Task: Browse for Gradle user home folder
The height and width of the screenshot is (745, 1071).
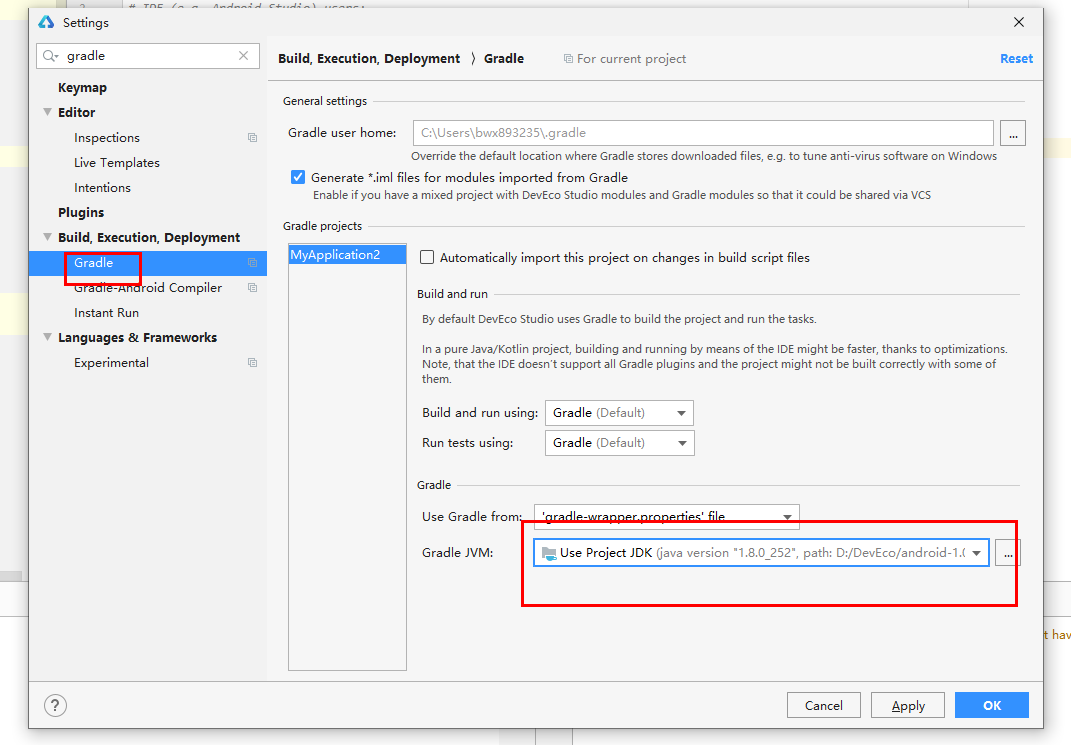Action: point(1013,133)
